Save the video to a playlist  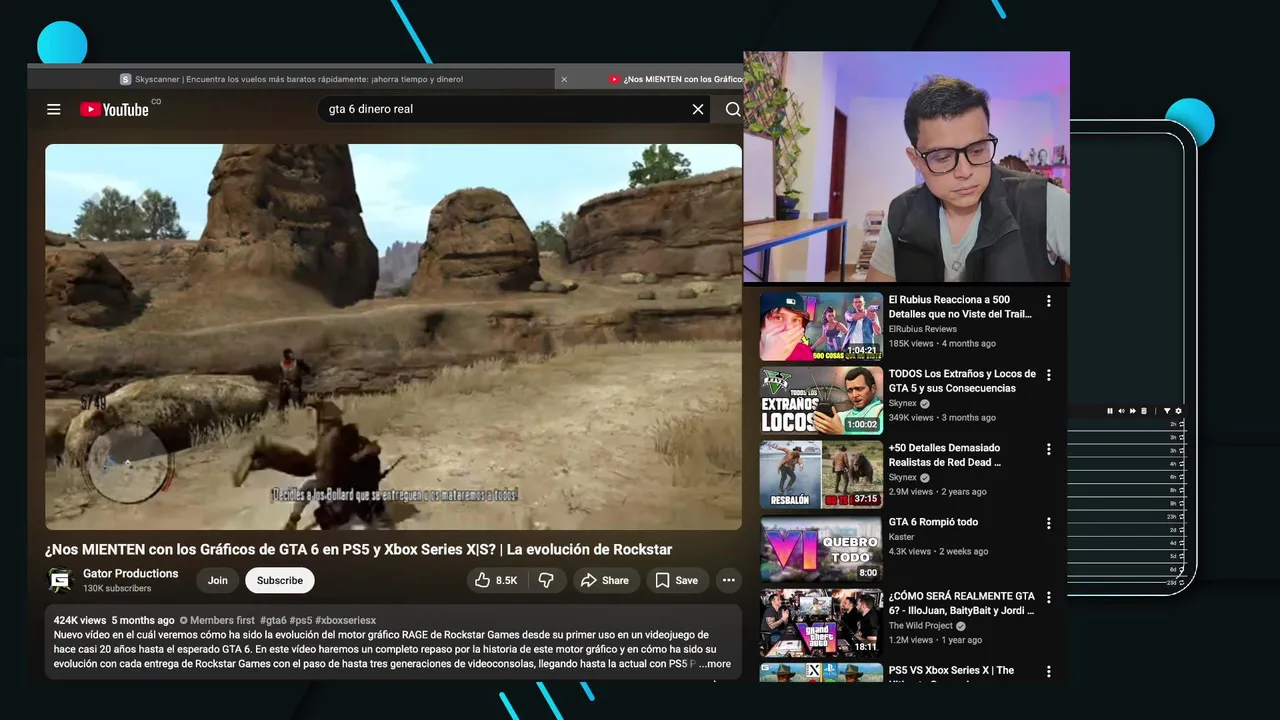pyautogui.click(x=677, y=580)
